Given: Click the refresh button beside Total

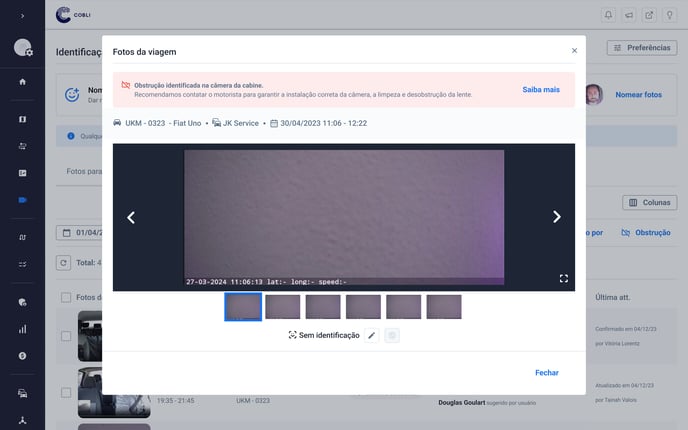Looking at the screenshot, I should pyautogui.click(x=64, y=263).
